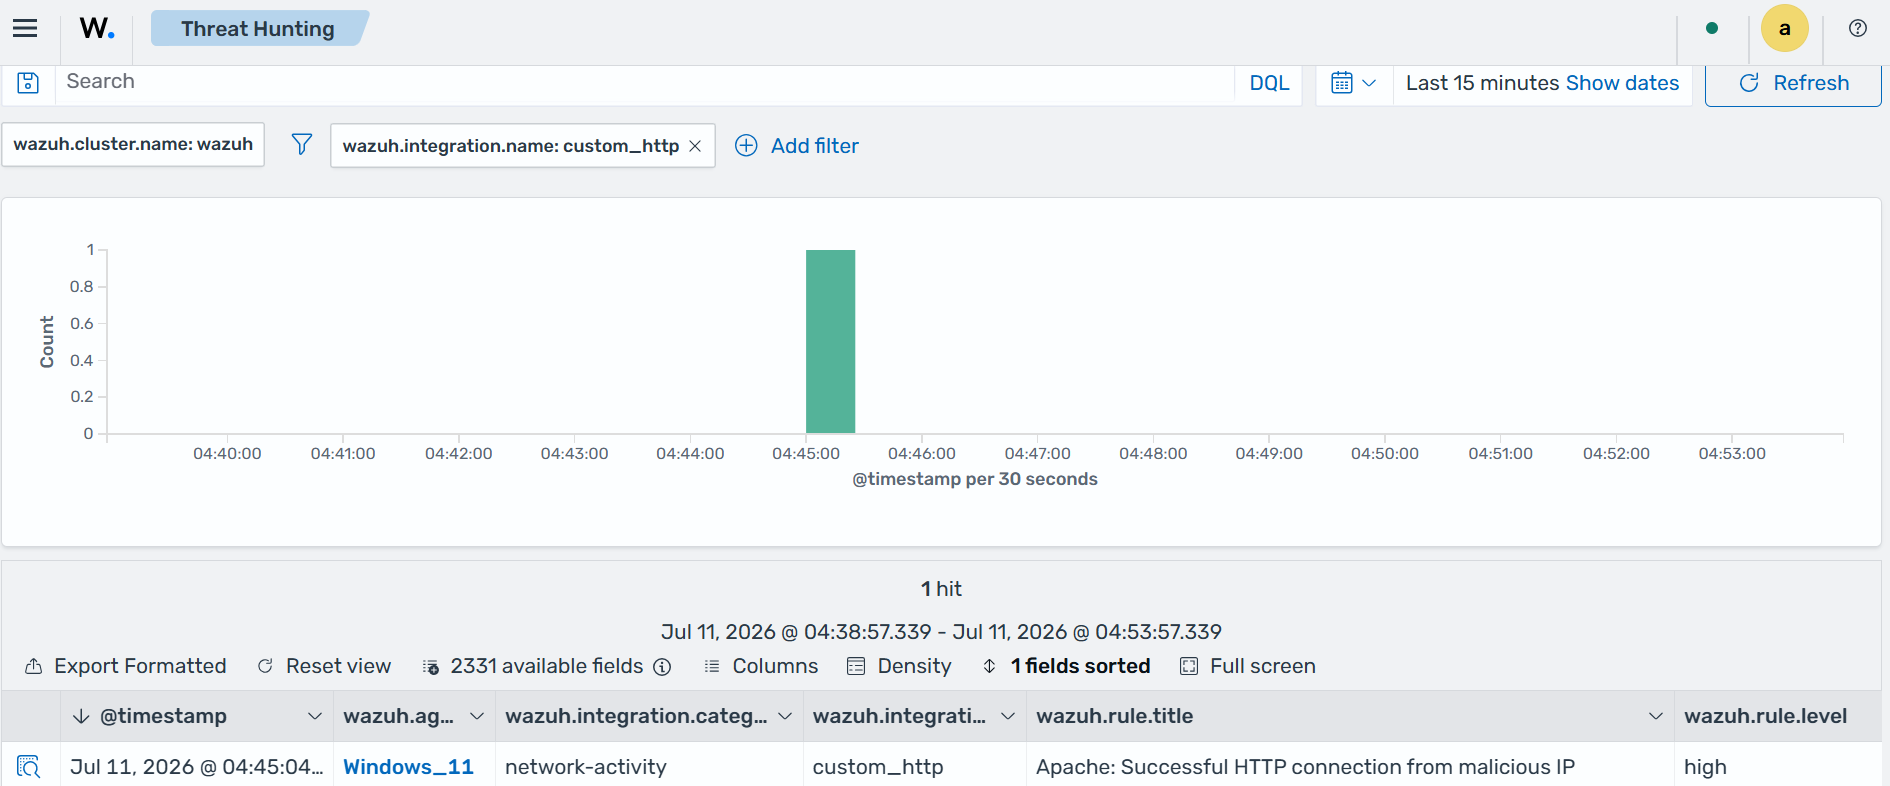The width and height of the screenshot is (1890, 786).
Task: Open the Threat Hunting breadcrumb tab
Action: coord(258,29)
